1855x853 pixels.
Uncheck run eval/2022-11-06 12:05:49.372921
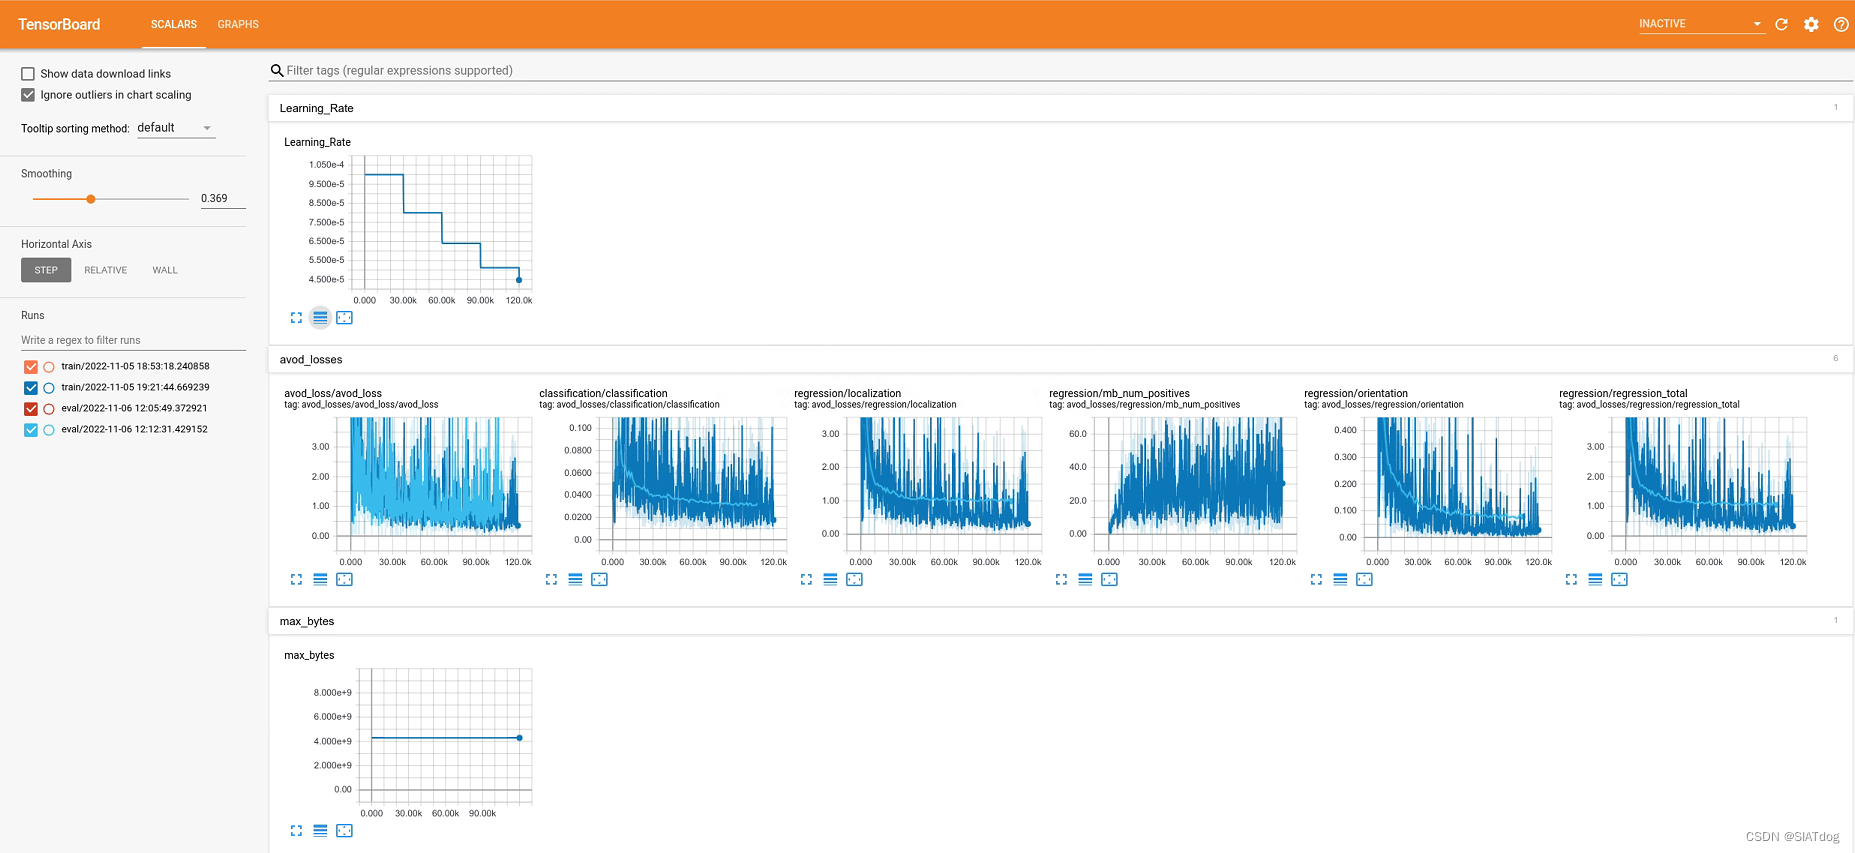click(x=31, y=409)
